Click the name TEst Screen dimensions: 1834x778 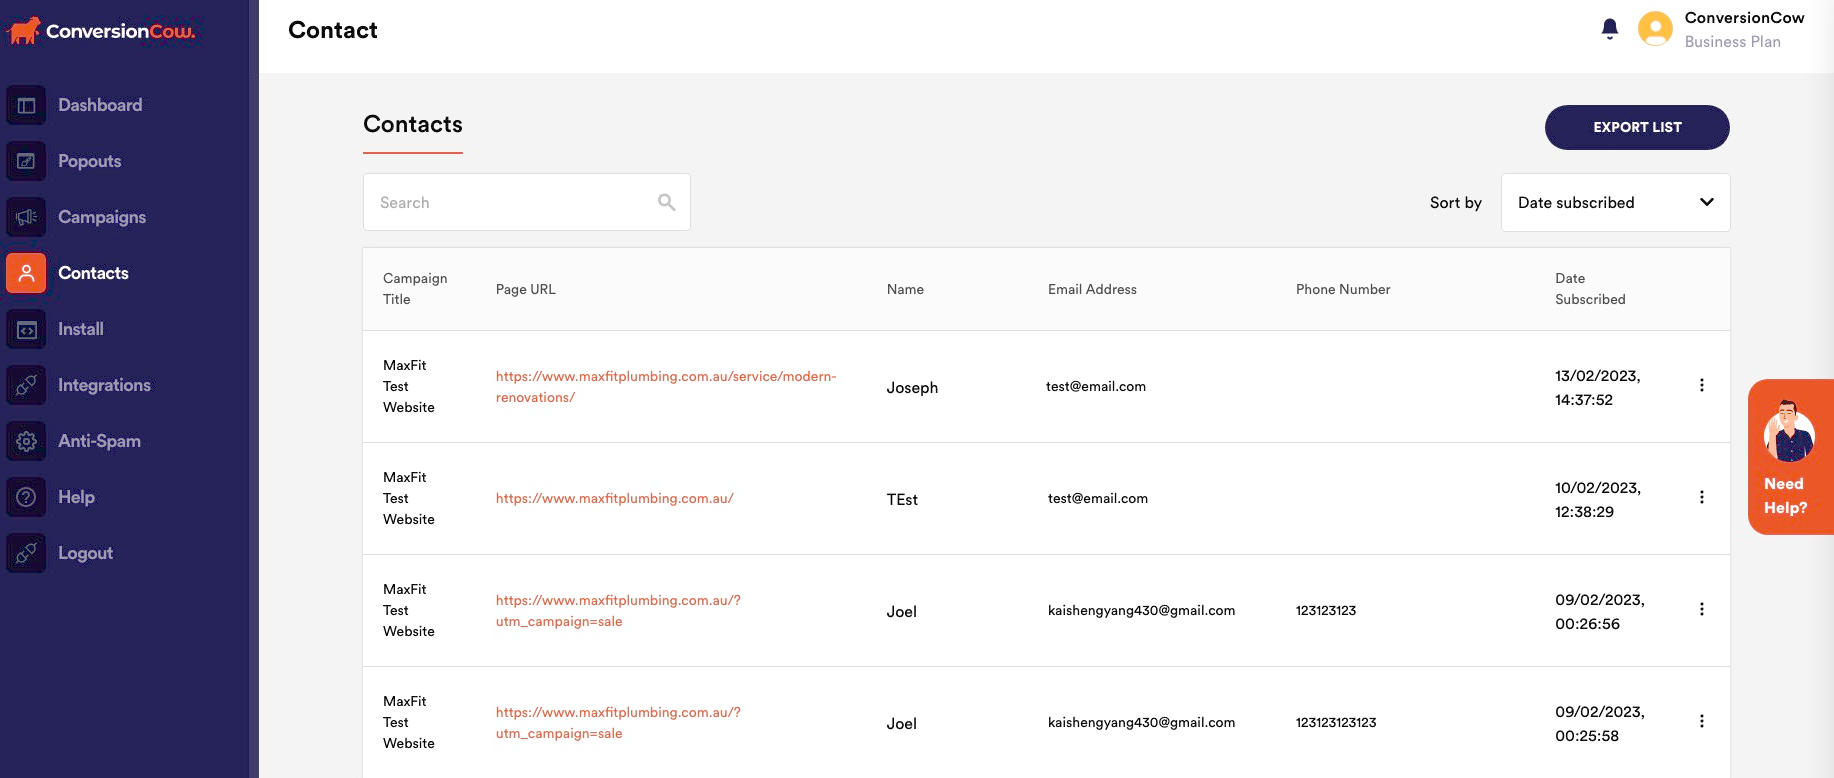pos(902,500)
